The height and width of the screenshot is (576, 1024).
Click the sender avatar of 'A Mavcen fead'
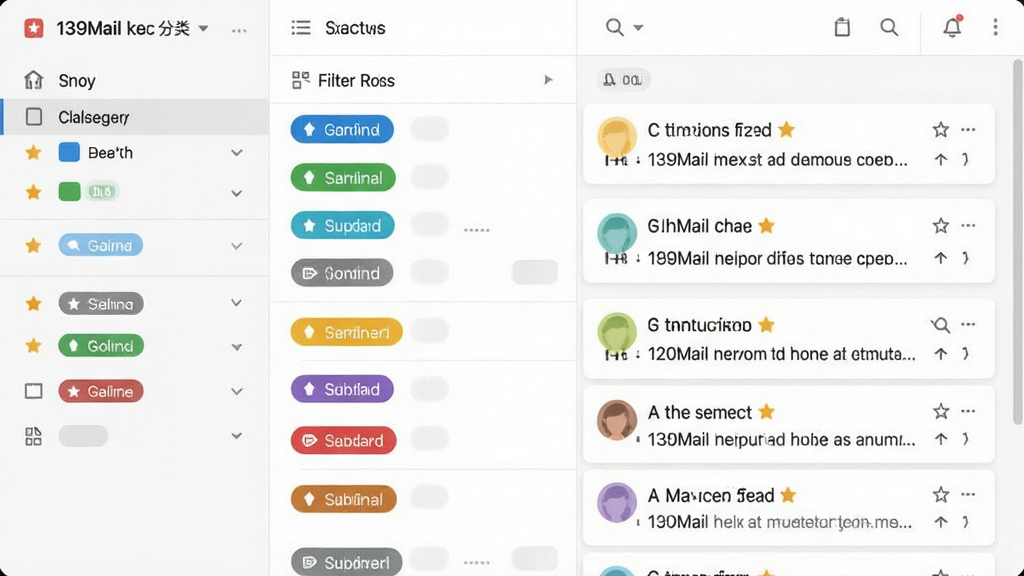click(x=616, y=502)
